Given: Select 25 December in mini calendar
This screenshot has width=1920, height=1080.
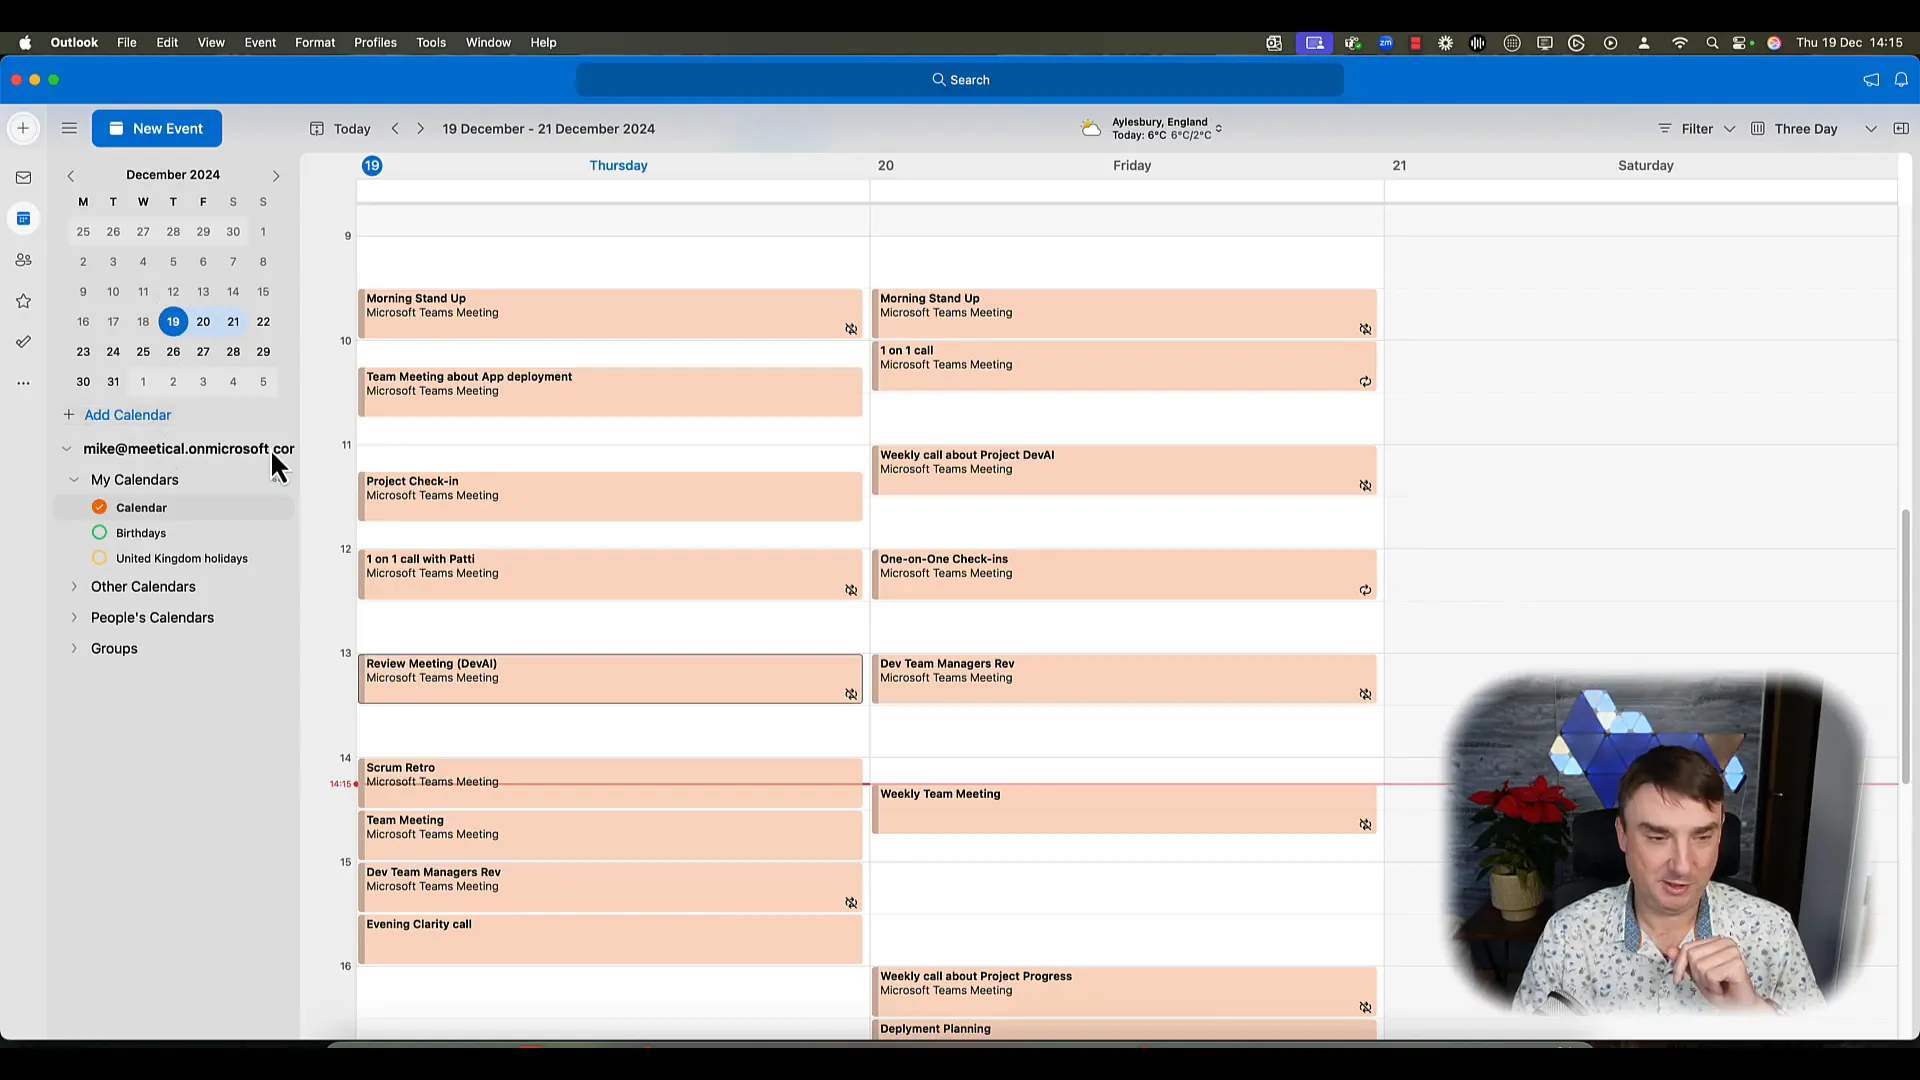Looking at the screenshot, I should click(143, 352).
